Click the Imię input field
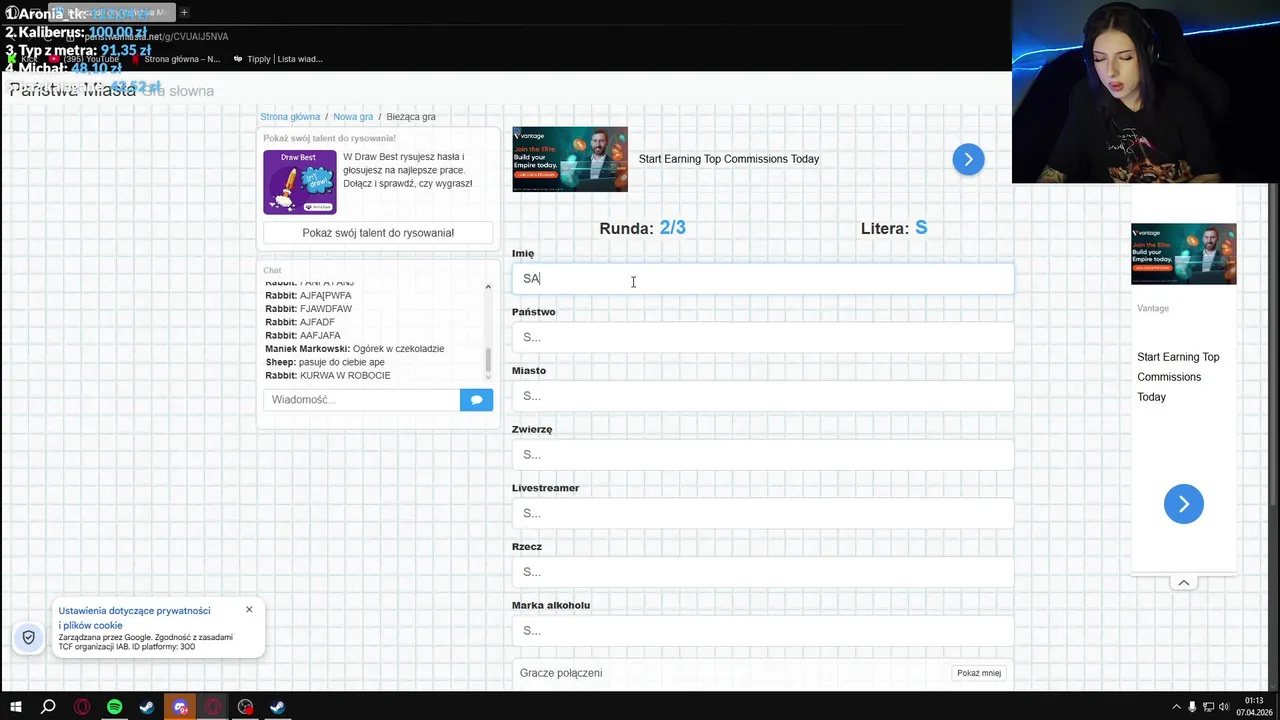This screenshot has width=1280, height=720. click(763, 279)
